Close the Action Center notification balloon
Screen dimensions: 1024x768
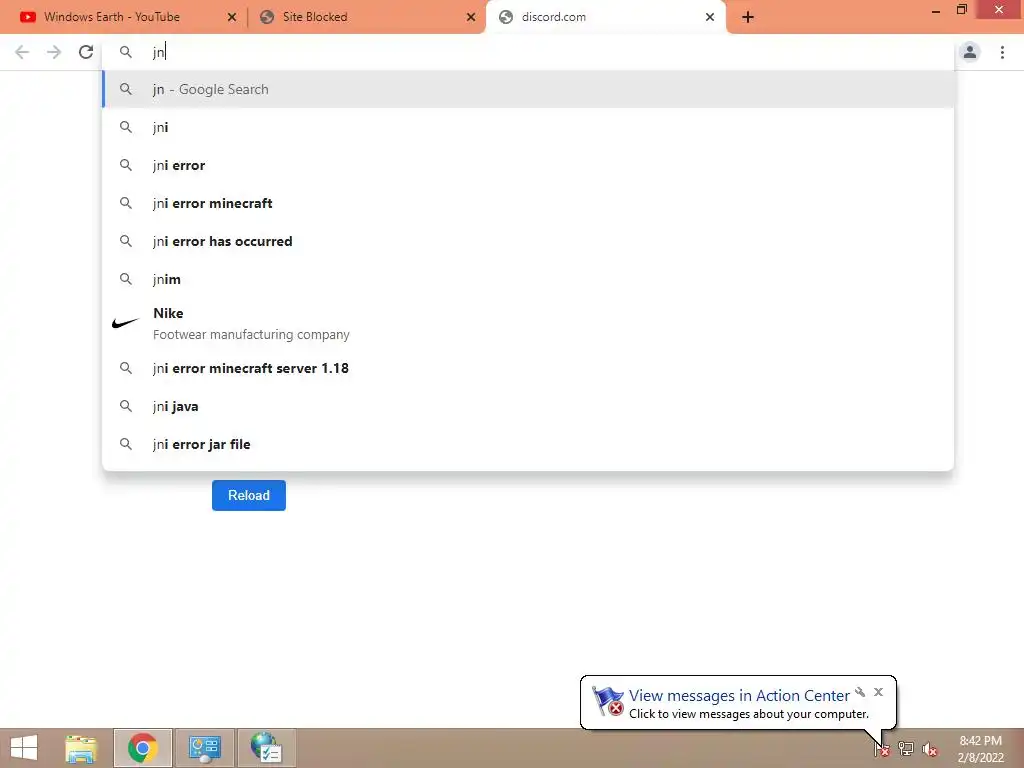pos(878,692)
